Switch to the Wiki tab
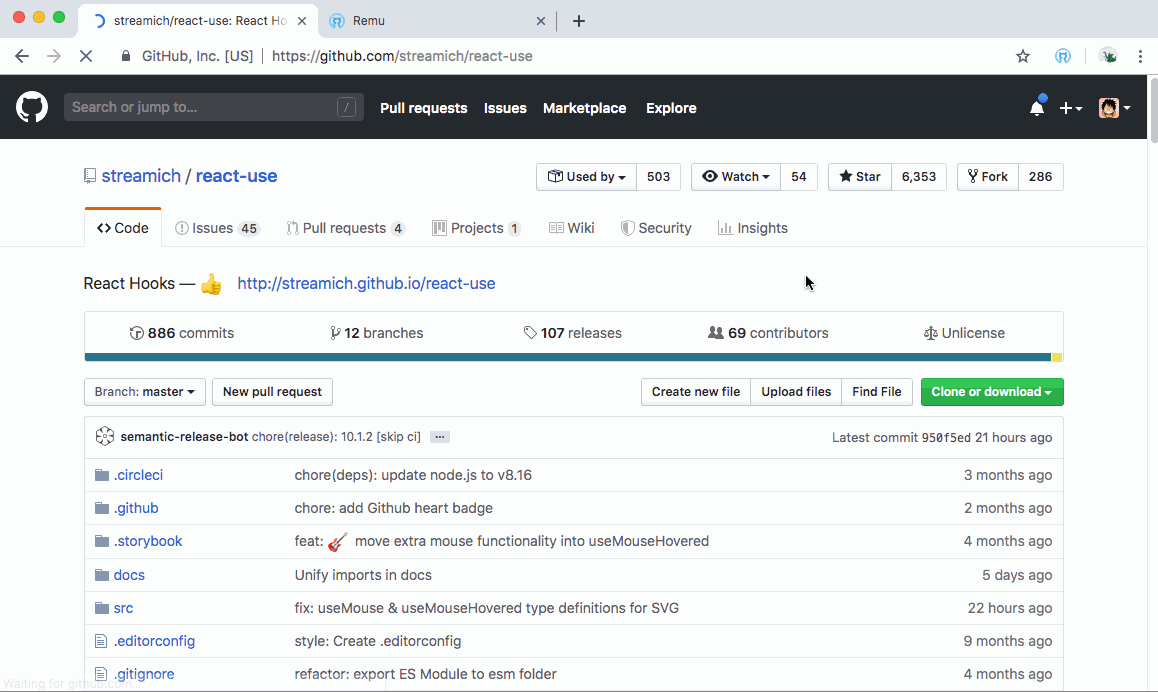The height and width of the screenshot is (692, 1158). pyautogui.click(x=572, y=228)
